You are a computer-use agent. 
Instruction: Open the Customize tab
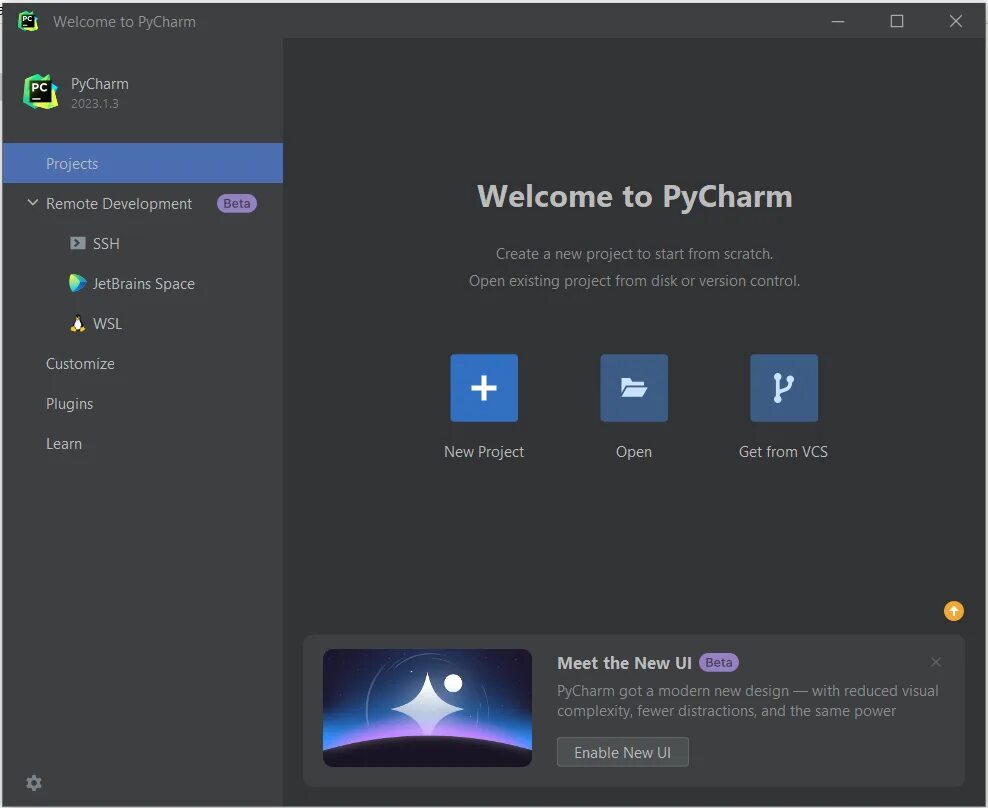80,364
